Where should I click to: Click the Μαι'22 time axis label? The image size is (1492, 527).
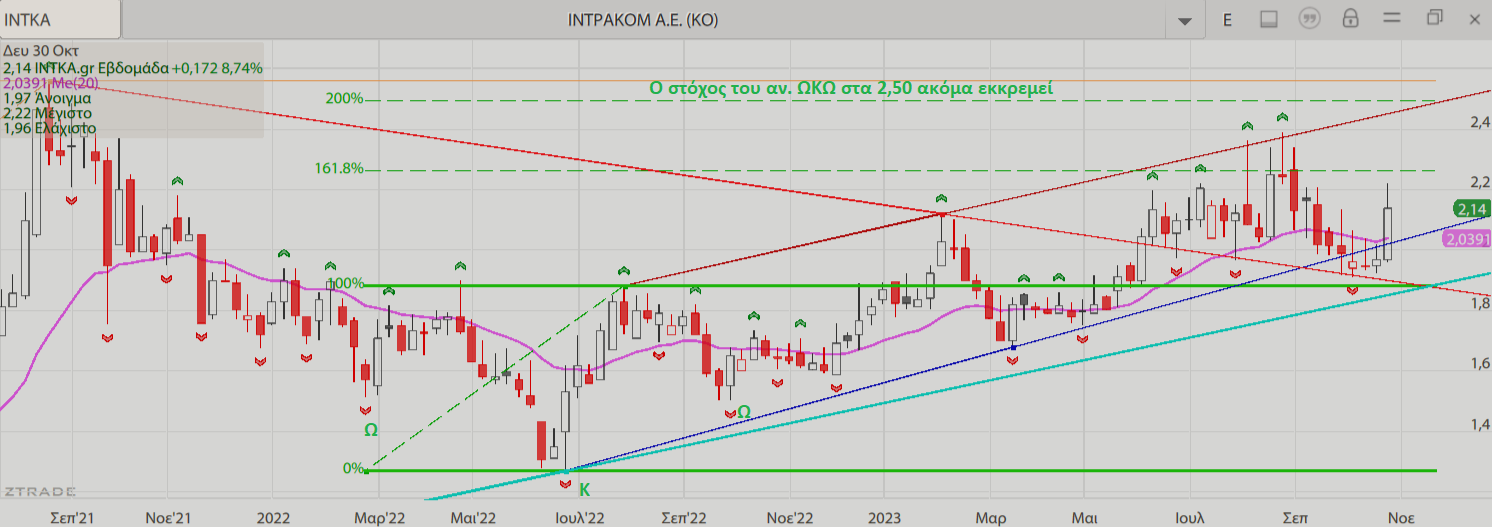pyautogui.click(x=473, y=518)
